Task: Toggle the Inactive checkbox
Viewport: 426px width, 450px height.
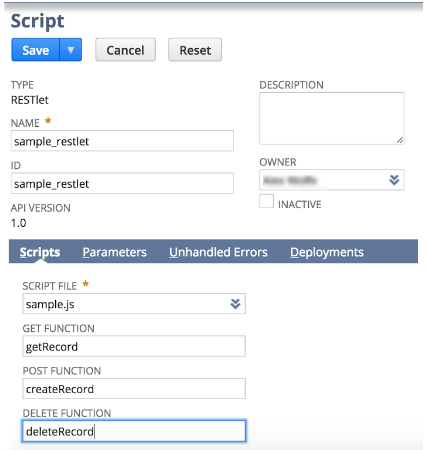Action: [x=266, y=201]
